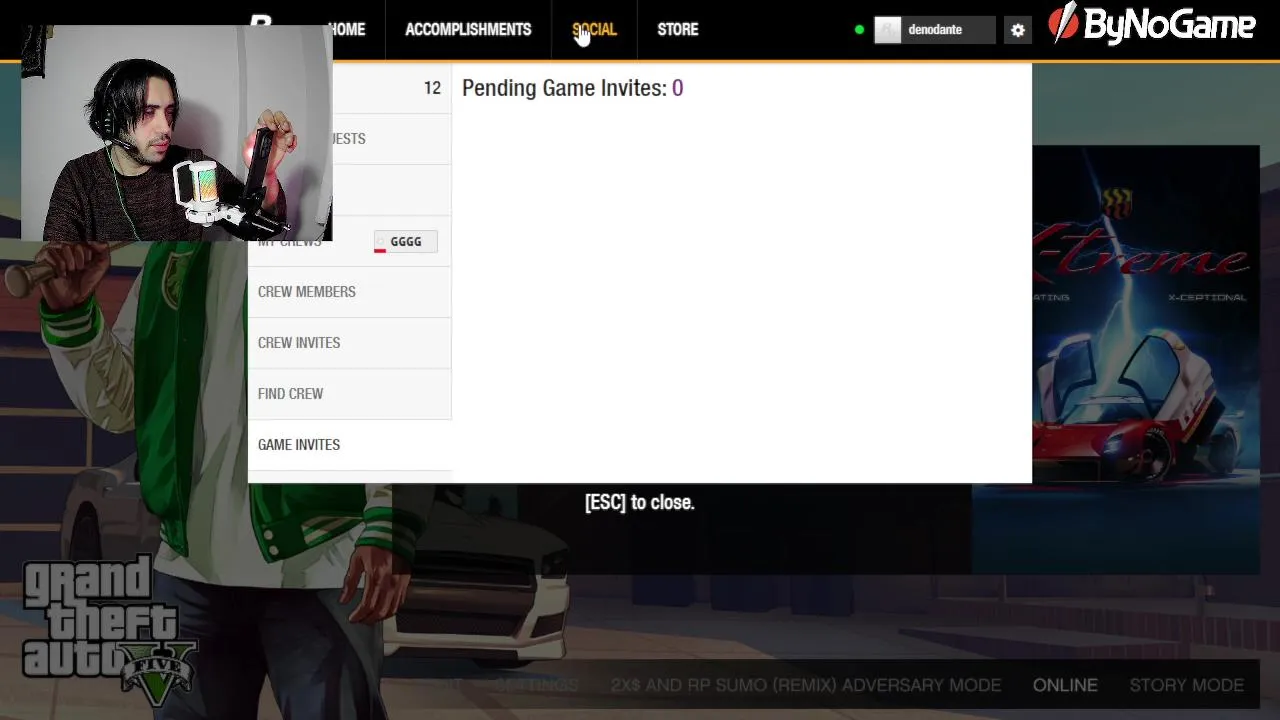Select ONLINE mode at bottom
1280x720 pixels.
[1065, 685]
